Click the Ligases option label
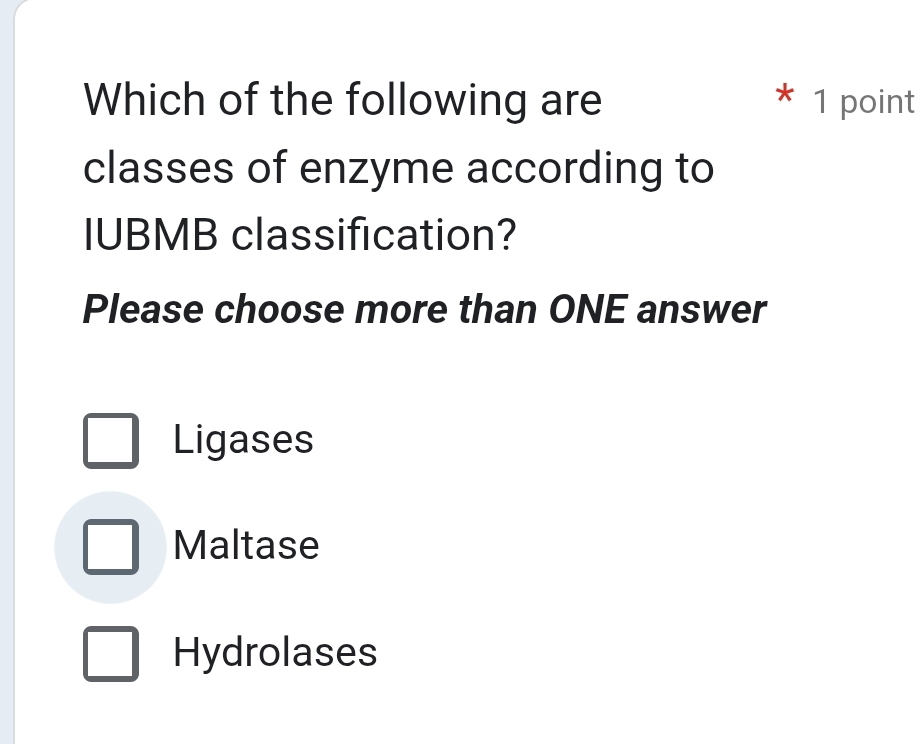 243,440
